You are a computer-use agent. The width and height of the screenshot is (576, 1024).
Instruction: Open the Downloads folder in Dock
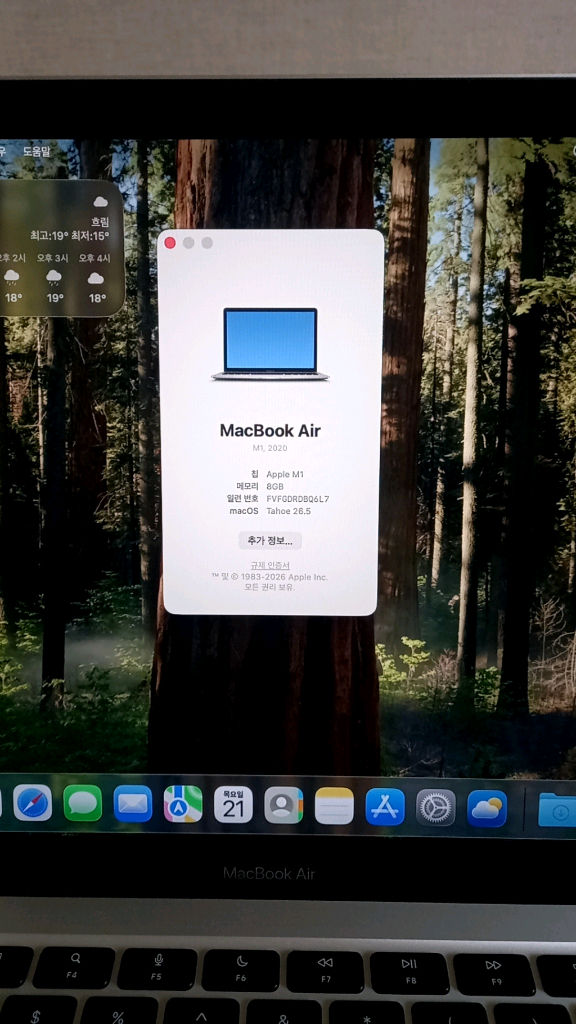(558, 810)
